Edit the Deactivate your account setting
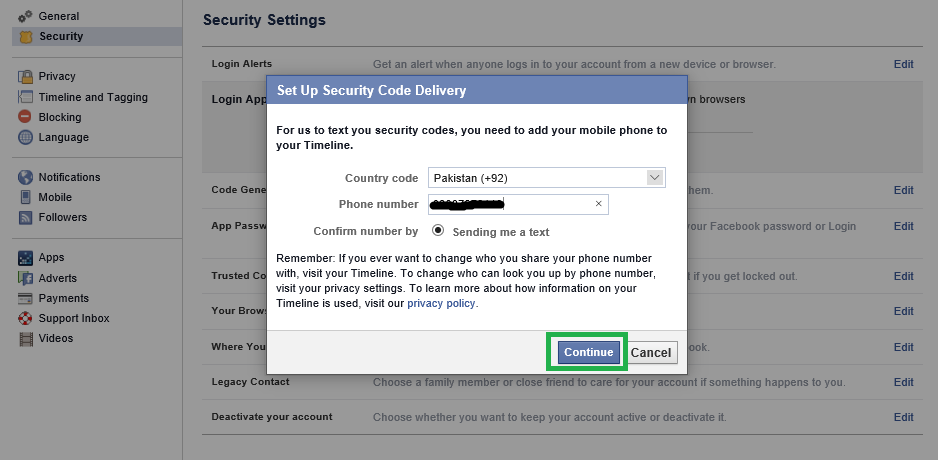The width and height of the screenshot is (938, 460). pos(903,417)
